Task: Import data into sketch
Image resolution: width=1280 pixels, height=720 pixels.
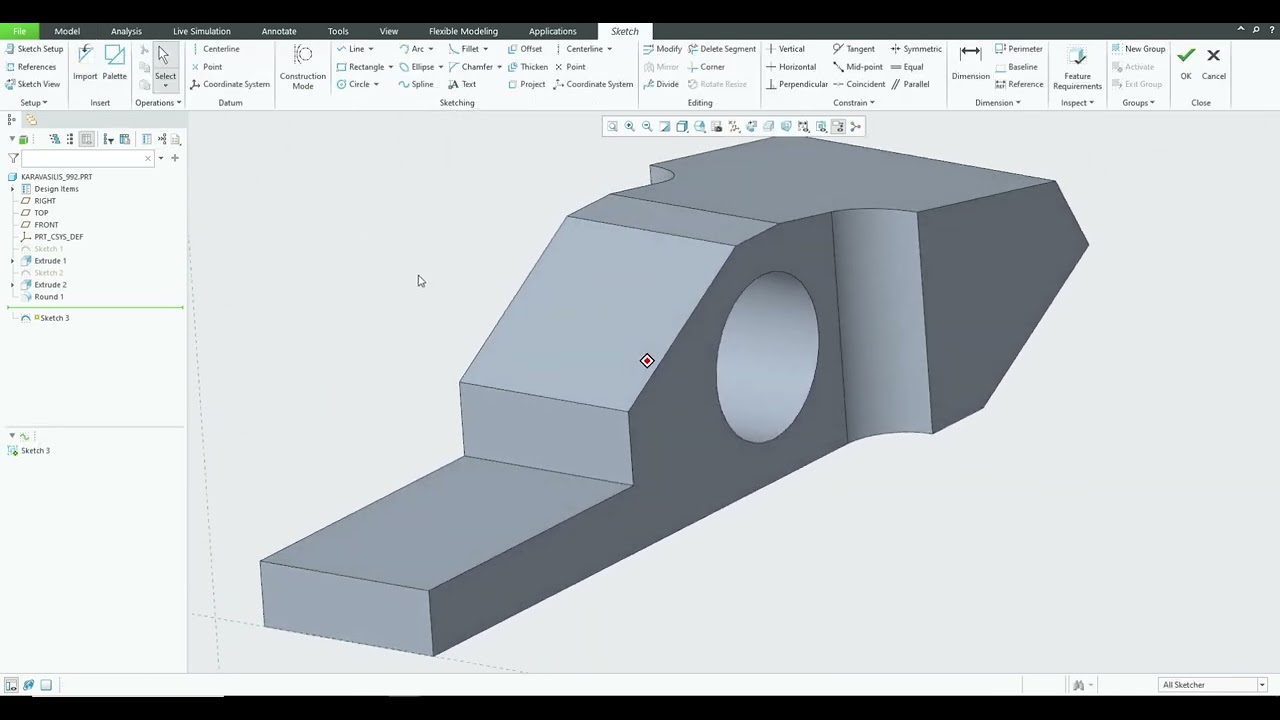Action: pos(85,62)
